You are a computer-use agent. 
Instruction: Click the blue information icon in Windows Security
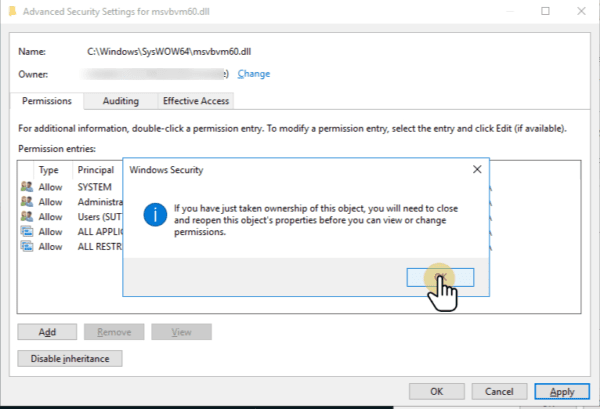click(x=153, y=215)
